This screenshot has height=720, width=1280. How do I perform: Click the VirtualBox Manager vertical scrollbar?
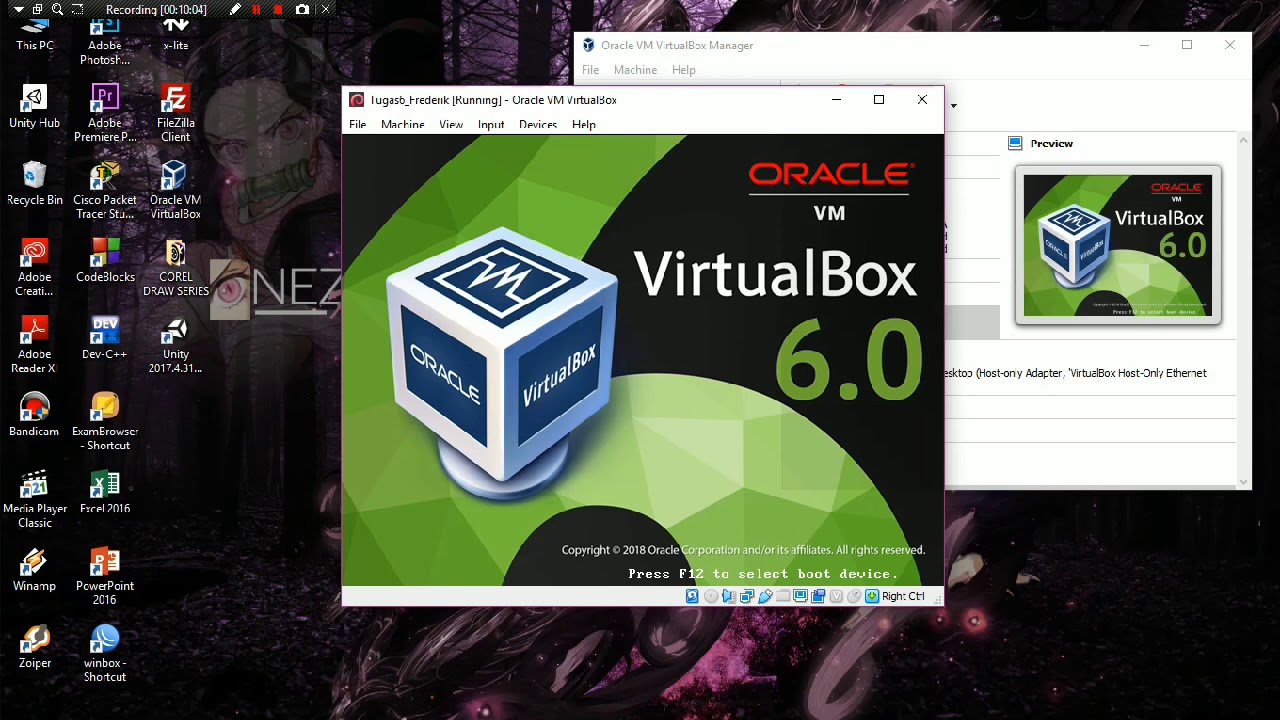pyautogui.click(x=1244, y=310)
